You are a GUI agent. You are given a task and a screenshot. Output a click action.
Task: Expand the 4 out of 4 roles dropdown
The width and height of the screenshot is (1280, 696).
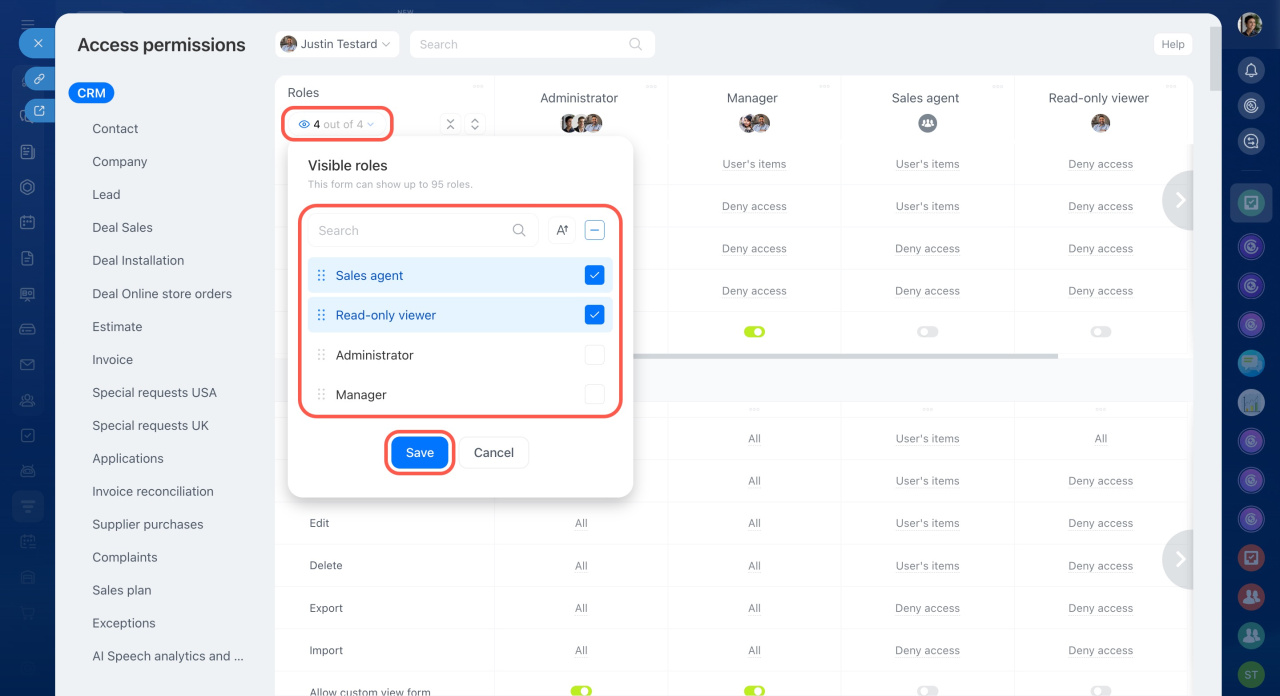click(x=337, y=124)
